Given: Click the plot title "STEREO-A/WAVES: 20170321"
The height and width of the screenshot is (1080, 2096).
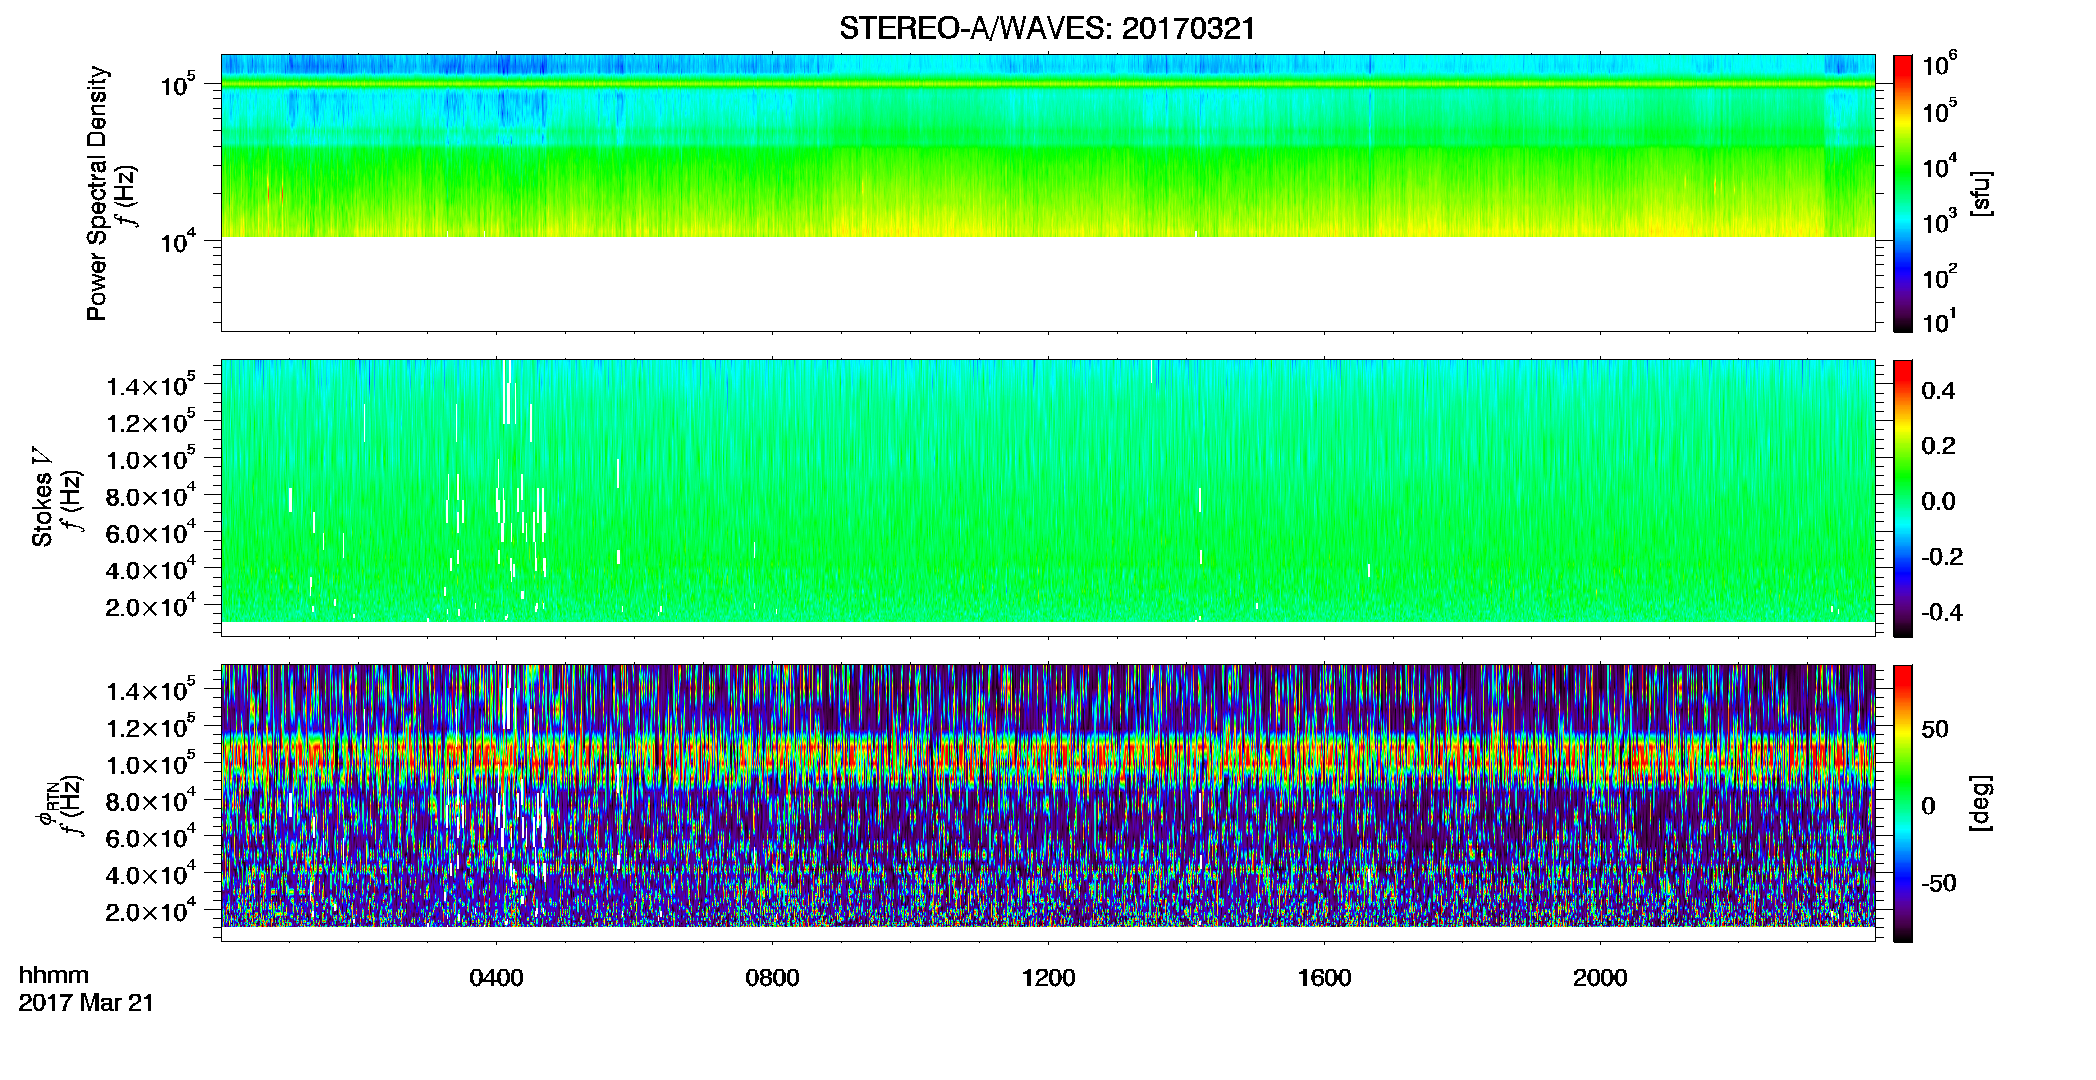Looking at the screenshot, I should pos(1047,29).
